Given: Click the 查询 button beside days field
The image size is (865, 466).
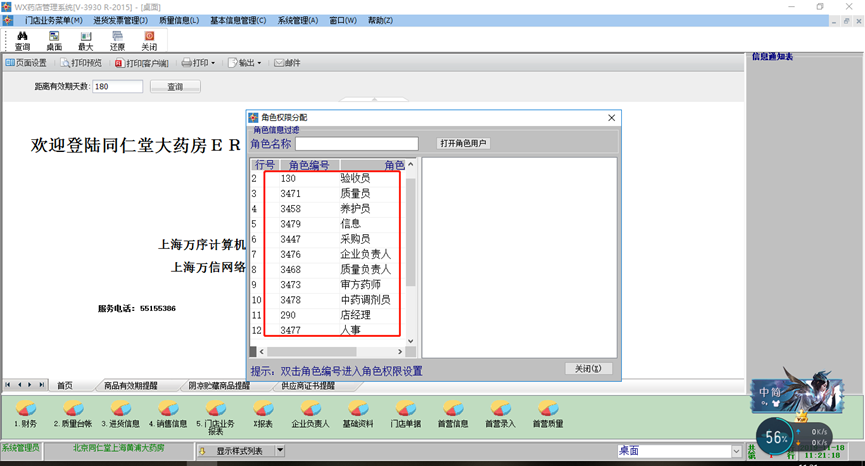Looking at the screenshot, I should coord(175,87).
